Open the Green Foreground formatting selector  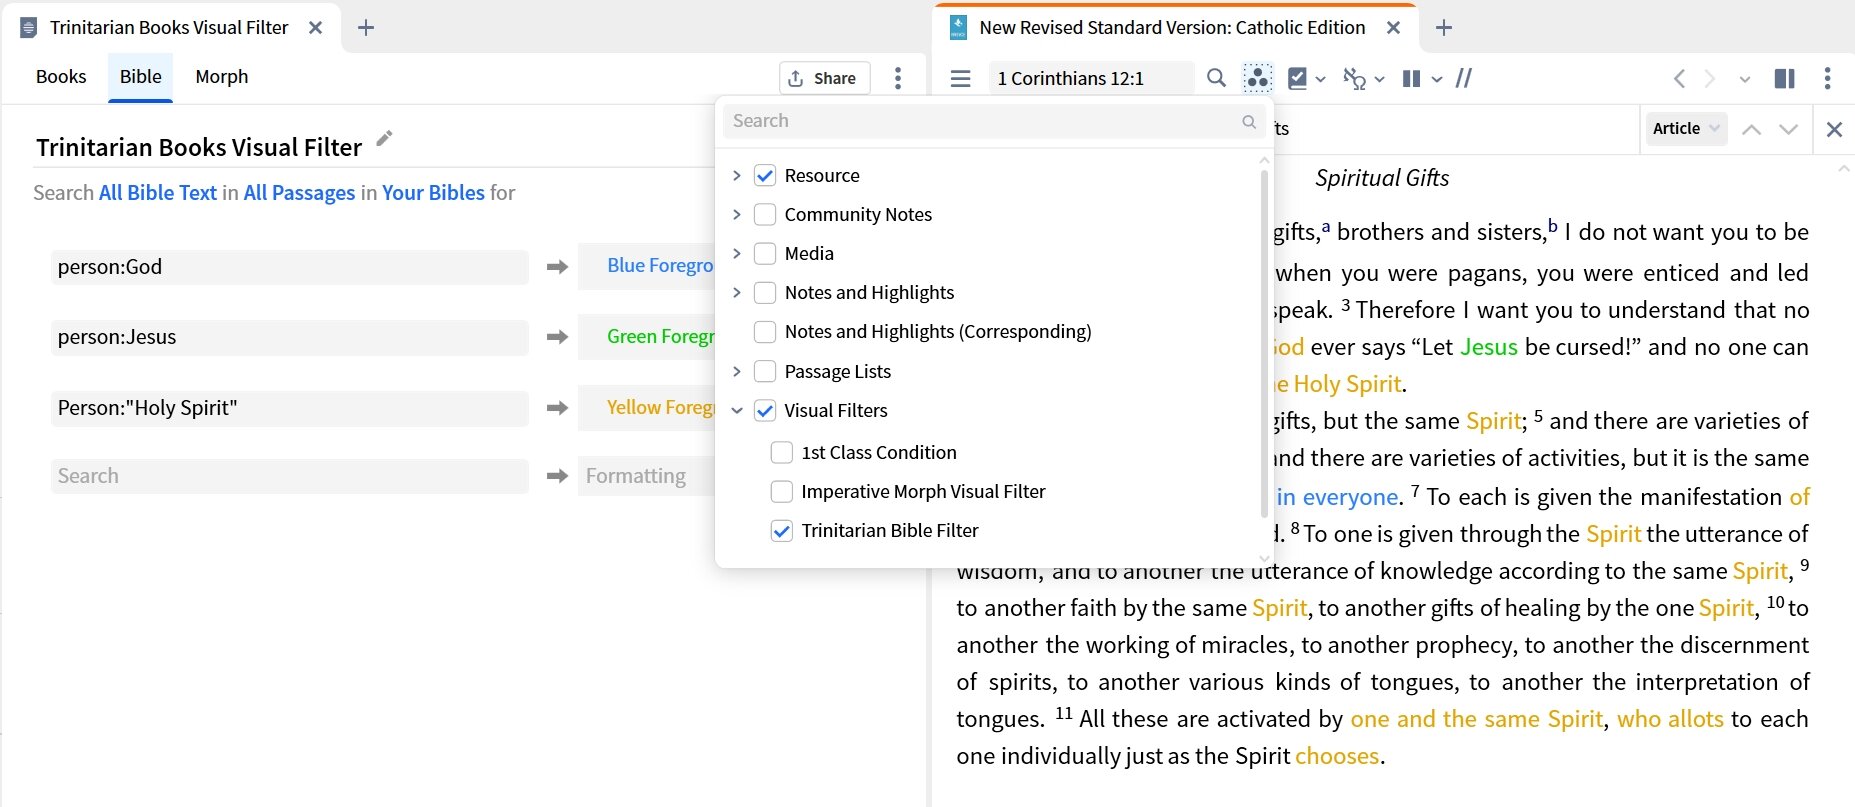point(647,337)
